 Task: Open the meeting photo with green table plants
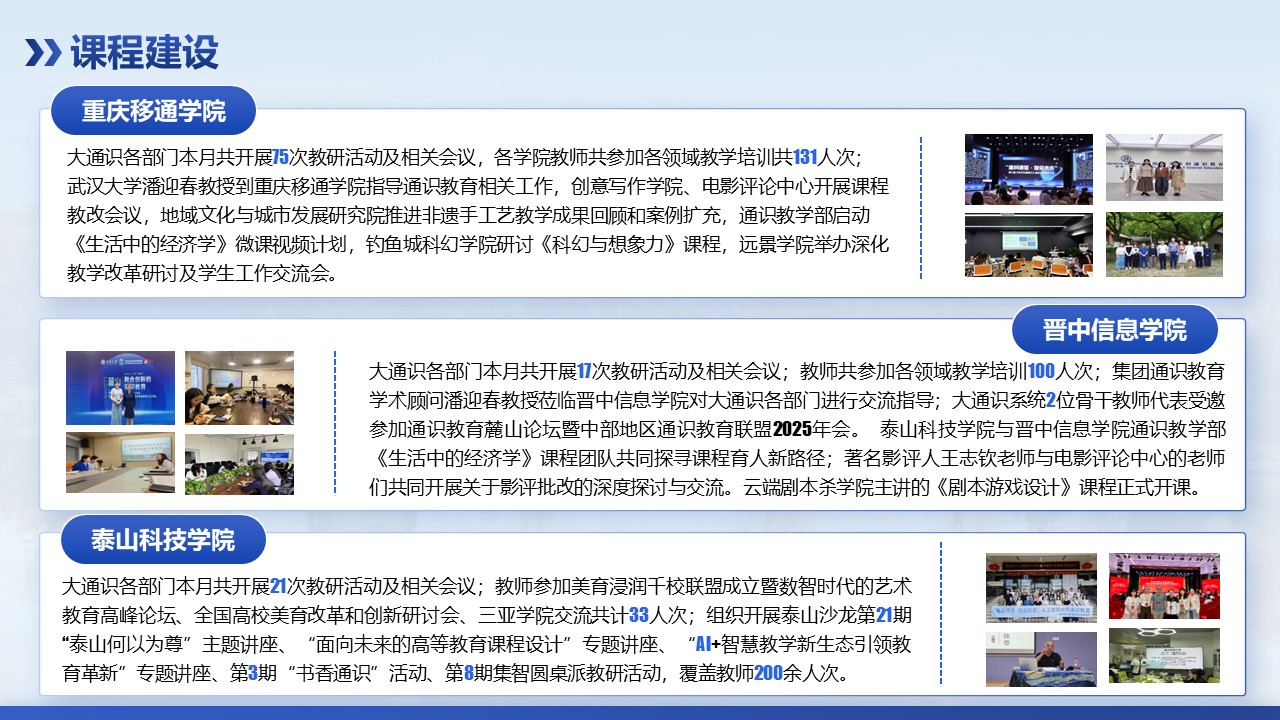[239, 464]
